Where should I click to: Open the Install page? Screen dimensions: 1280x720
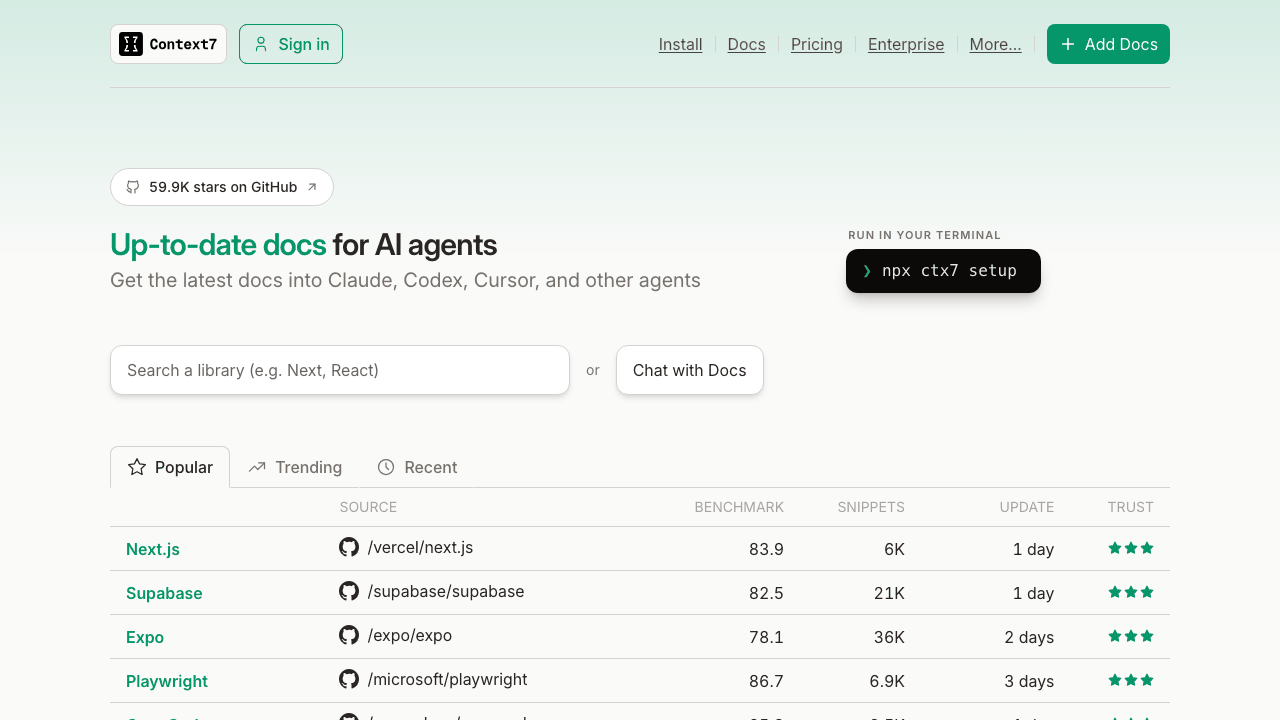(x=680, y=44)
